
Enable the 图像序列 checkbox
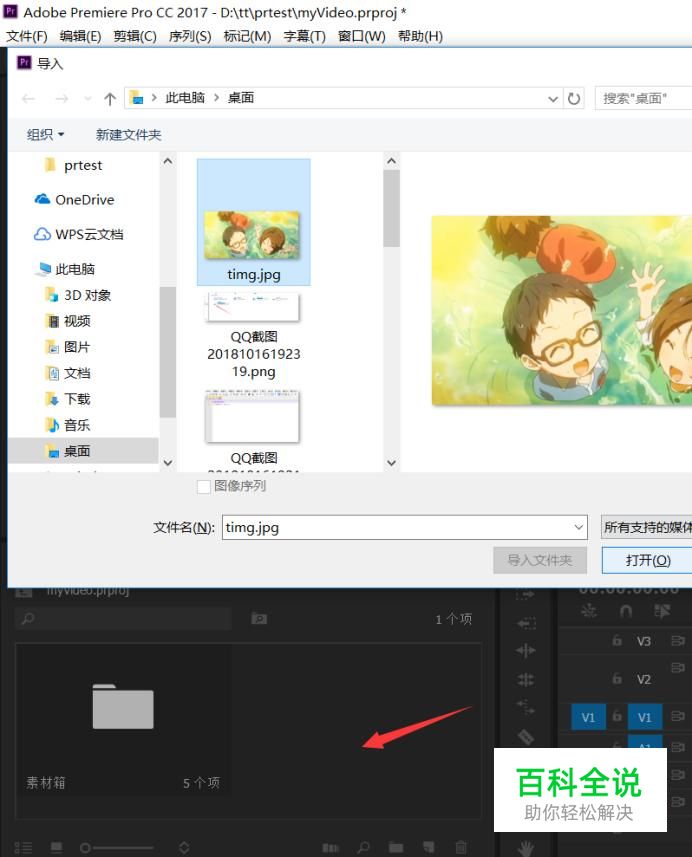[x=203, y=486]
